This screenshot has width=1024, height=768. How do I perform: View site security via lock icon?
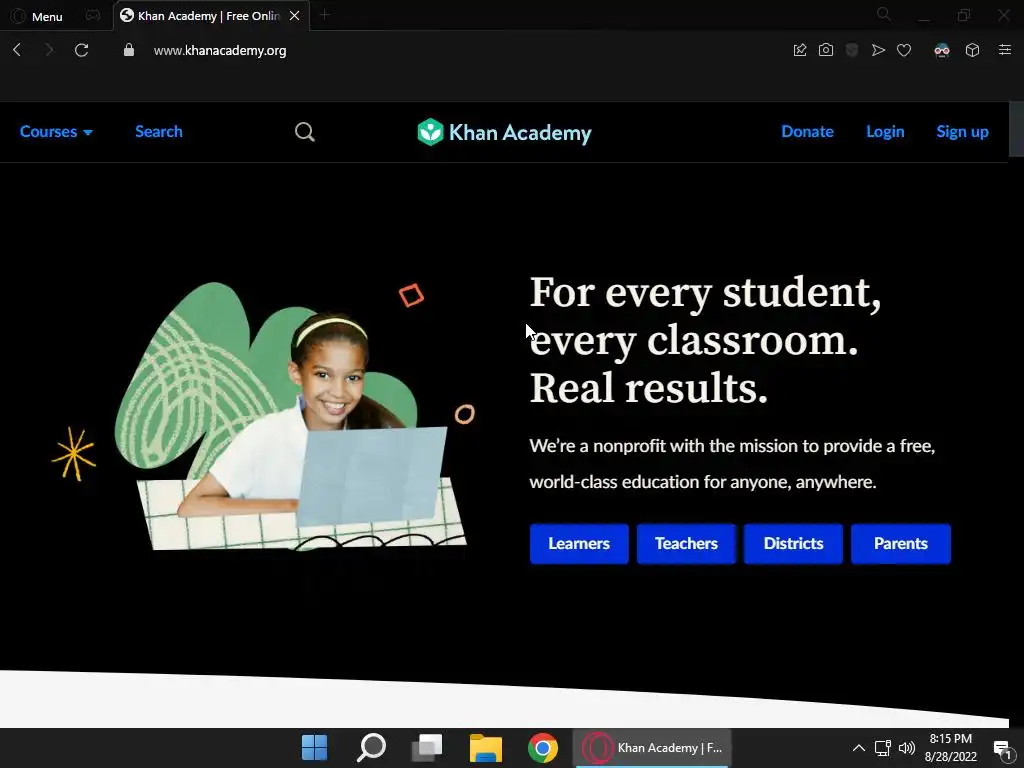click(x=129, y=50)
